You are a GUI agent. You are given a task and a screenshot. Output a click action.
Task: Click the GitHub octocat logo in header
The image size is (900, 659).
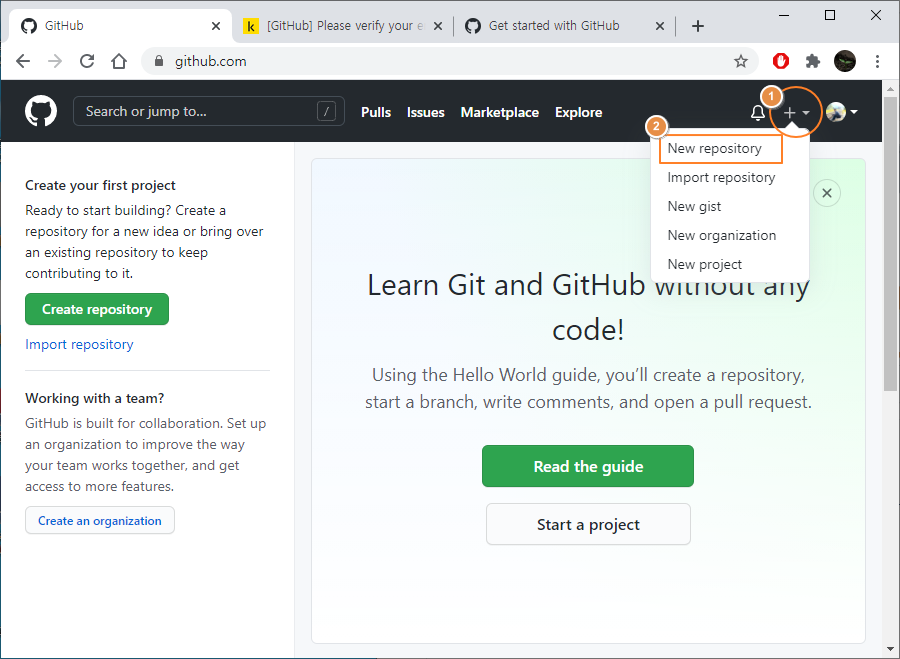click(41, 111)
